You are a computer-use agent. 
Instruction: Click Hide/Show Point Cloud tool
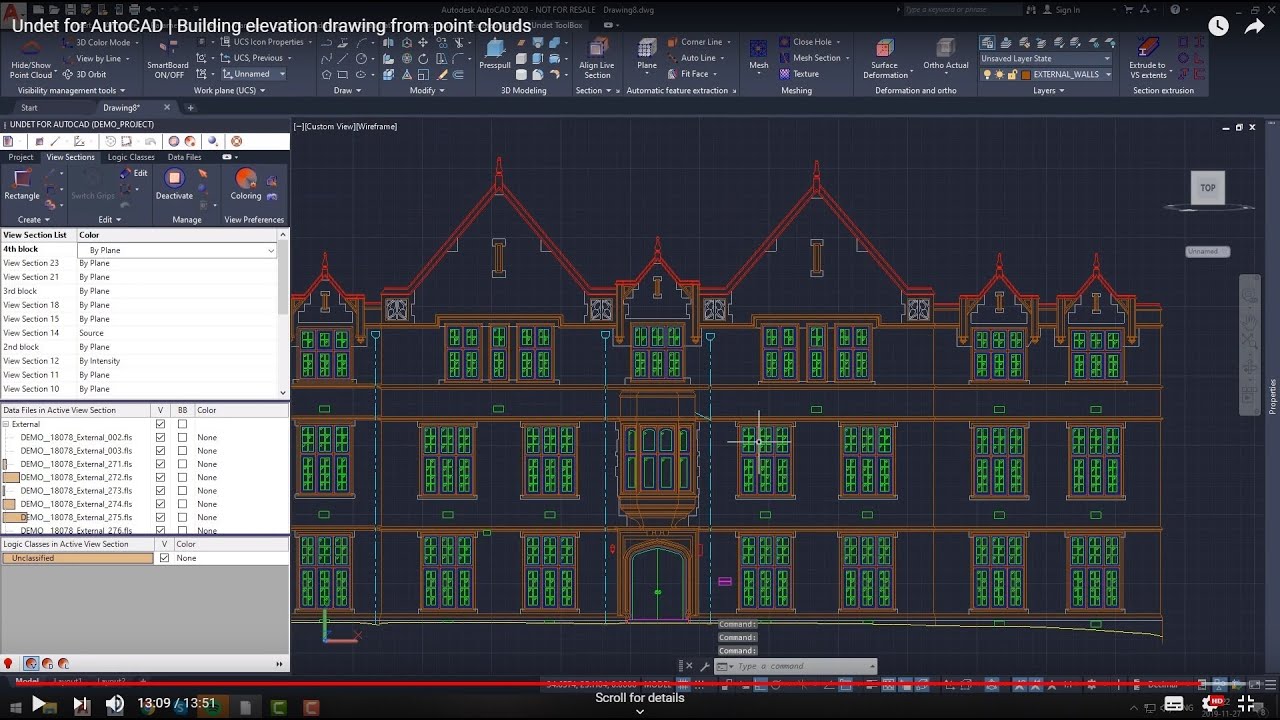[x=30, y=60]
